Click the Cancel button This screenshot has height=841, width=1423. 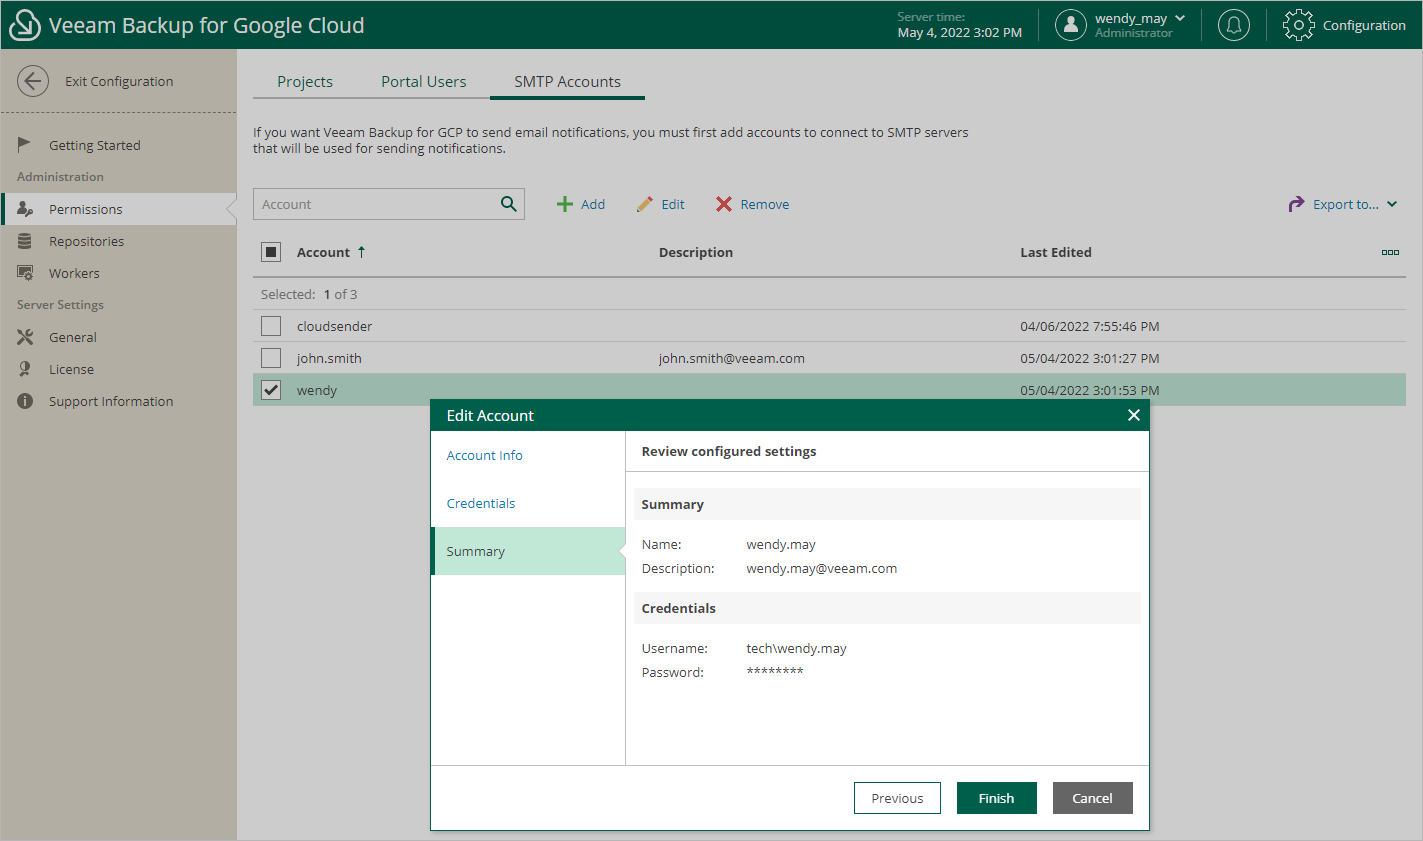click(x=1092, y=798)
